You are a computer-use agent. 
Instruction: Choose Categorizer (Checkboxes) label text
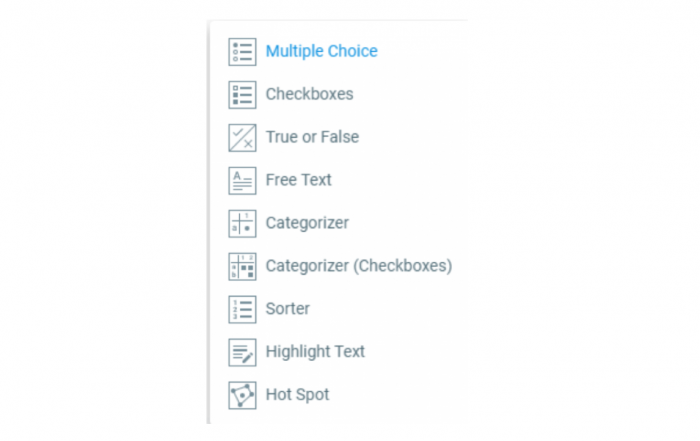[x=359, y=266]
